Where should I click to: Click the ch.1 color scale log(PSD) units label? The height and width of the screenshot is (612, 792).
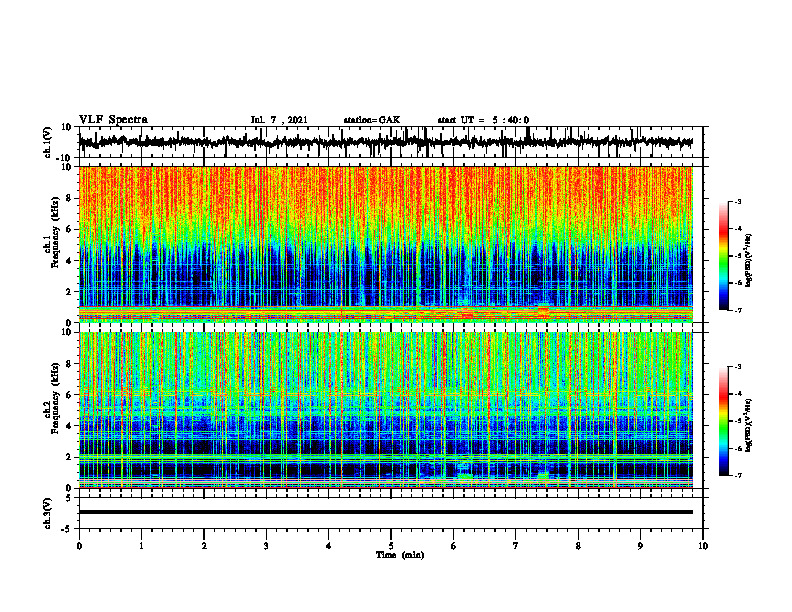[x=748, y=261]
